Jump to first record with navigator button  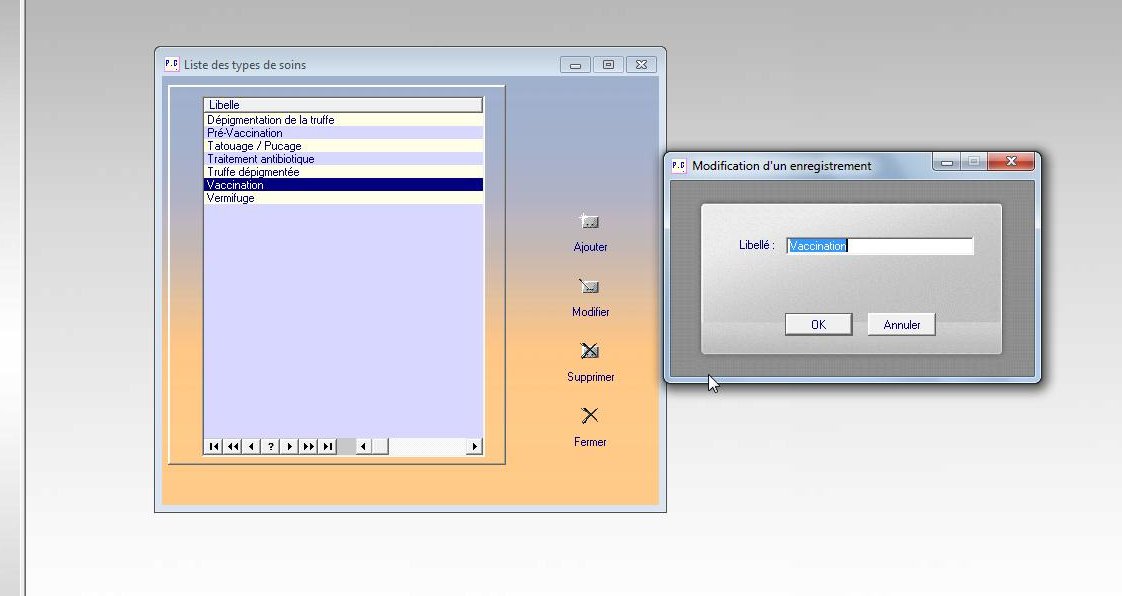point(214,447)
